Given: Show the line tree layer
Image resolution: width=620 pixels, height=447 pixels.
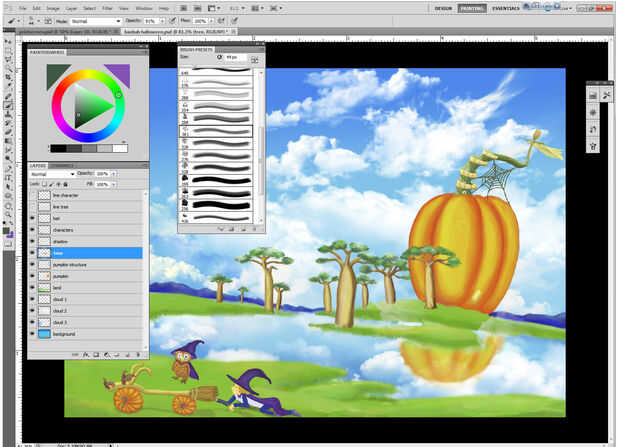Looking at the screenshot, I should [32, 206].
